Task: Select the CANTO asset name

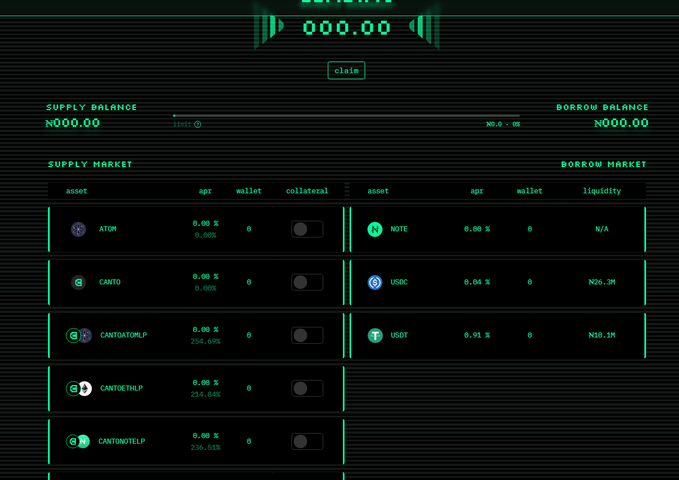Action: pos(110,282)
